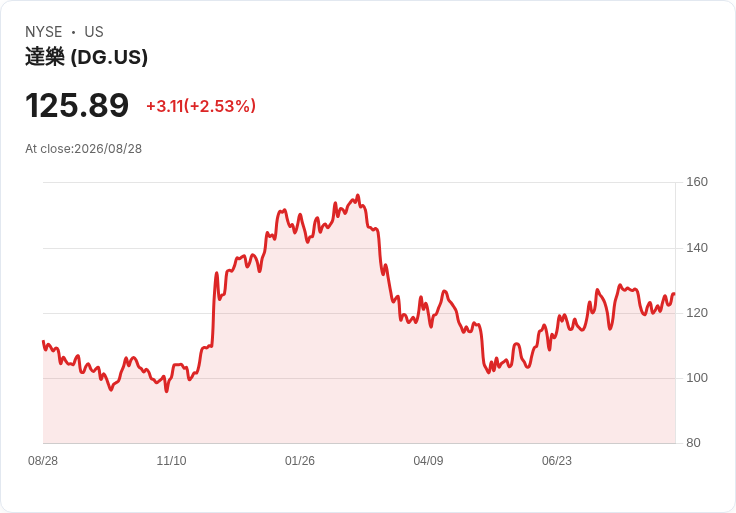The width and height of the screenshot is (736, 513).
Task: Click the 06/23 date axis label
Action: tap(557, 460)
